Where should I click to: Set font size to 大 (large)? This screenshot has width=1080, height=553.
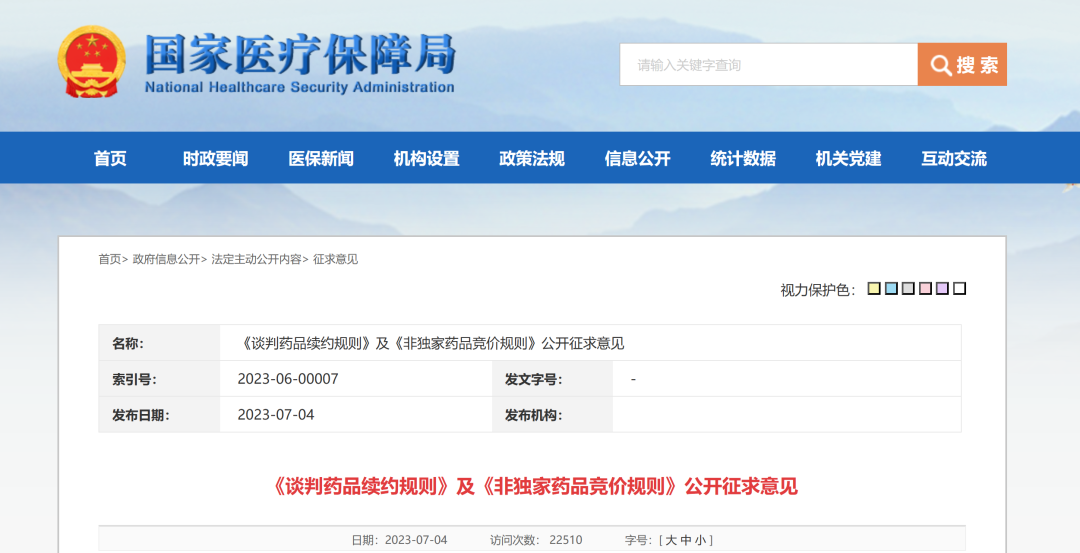coord(671,540)
